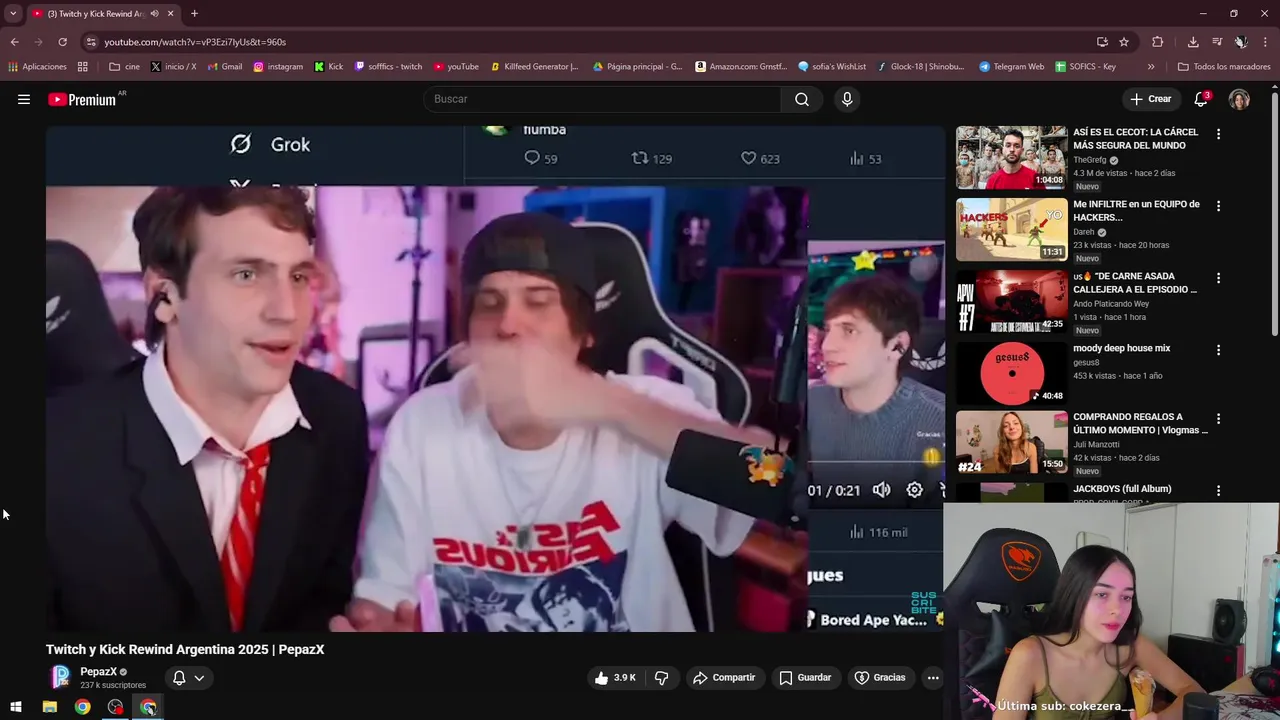The width and height of the screenshot is (1280, 720).
Task: Open Chrome downloads icon
Action: click(x=1193, y=42)
